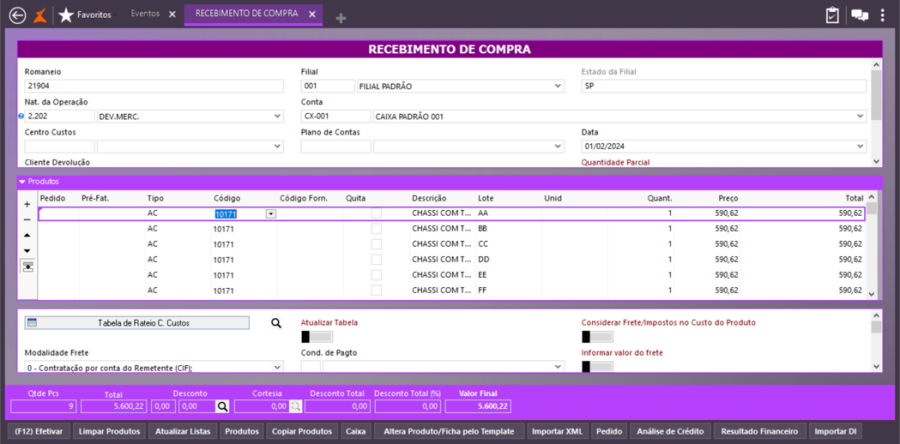Open the DEV.MERC. operation dropdown
Image resolution: width=900 pixels, height=444 pixels.
pos(277,116)
